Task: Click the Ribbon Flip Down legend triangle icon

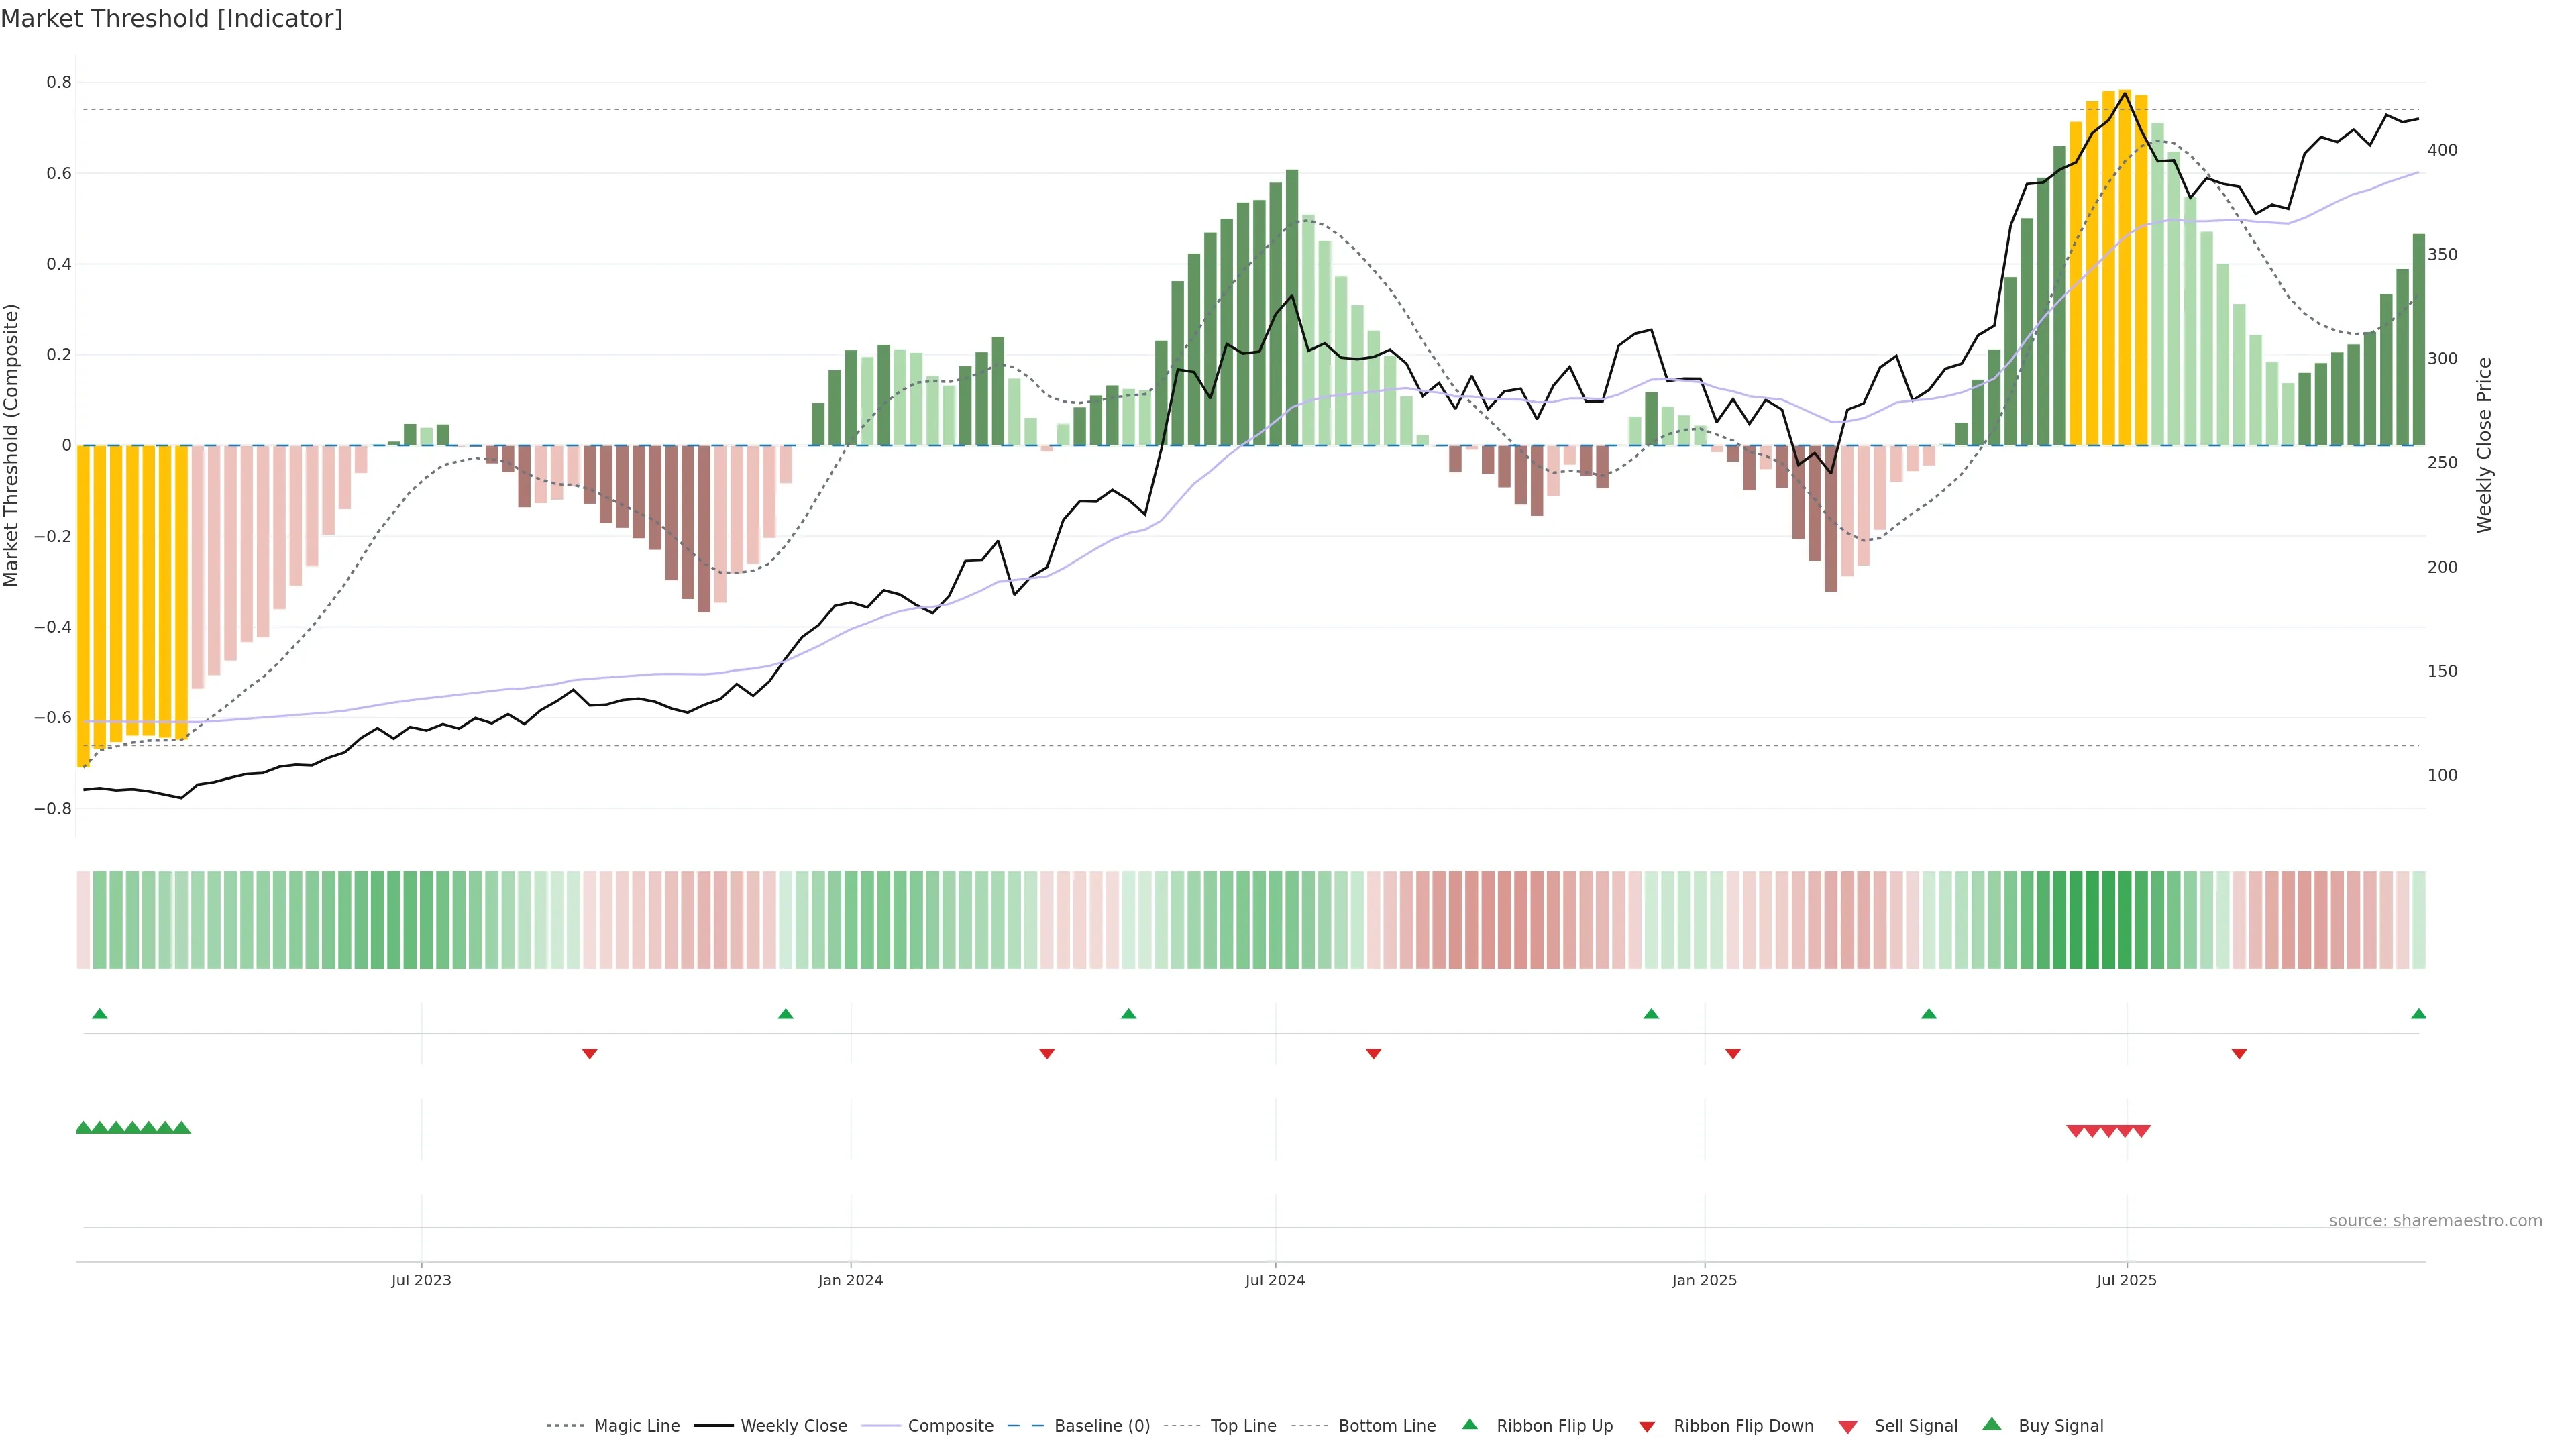Action: [x=1647, y=1427]
